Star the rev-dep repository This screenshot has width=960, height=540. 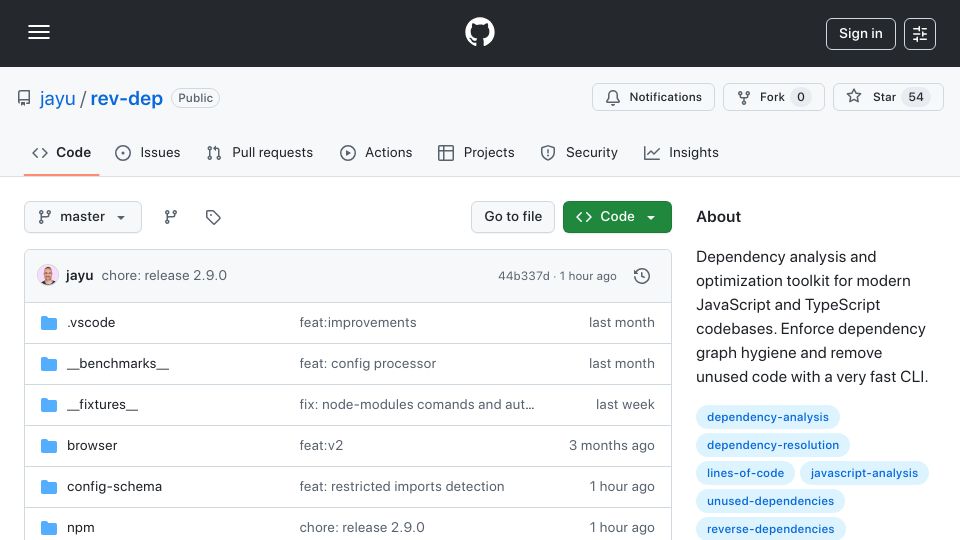tap(888, 97)
